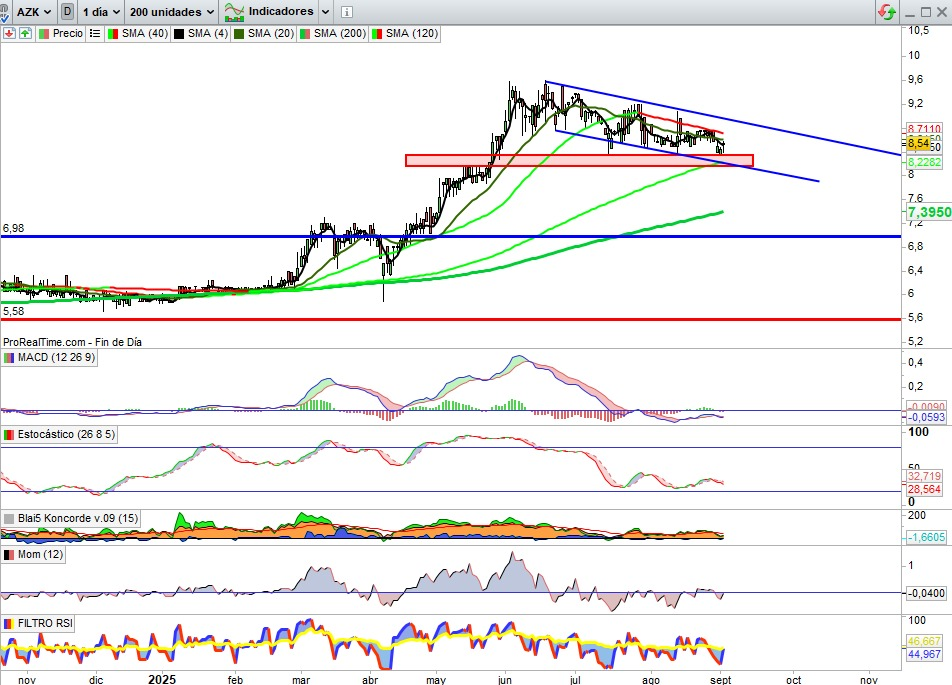Select the blue 6,98 horizontal line

tap(450, 236)
